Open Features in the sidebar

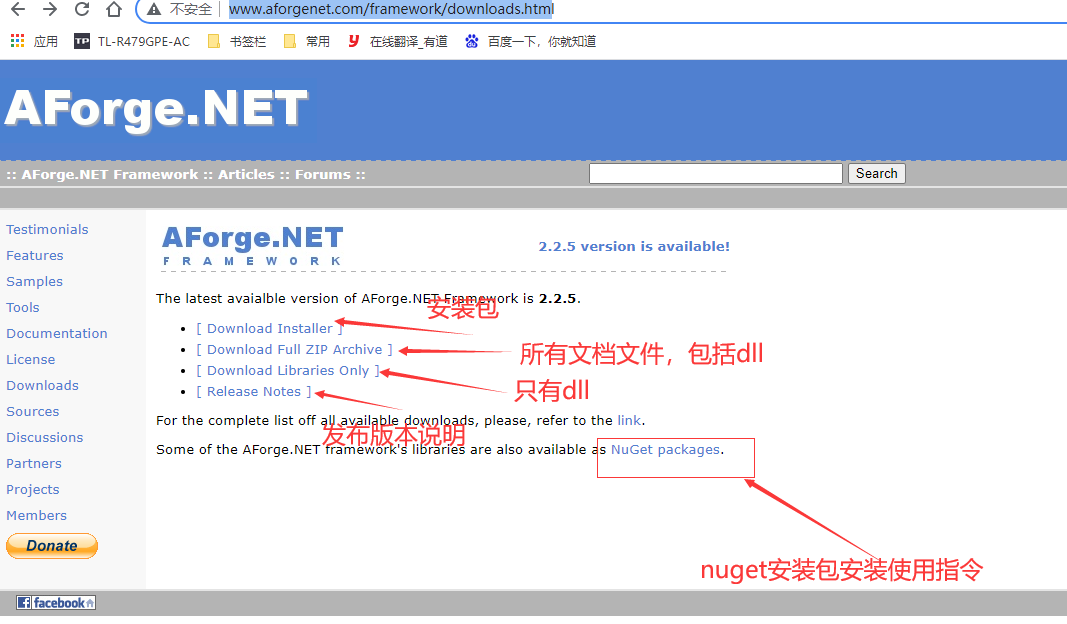click(x=35, y=255)
